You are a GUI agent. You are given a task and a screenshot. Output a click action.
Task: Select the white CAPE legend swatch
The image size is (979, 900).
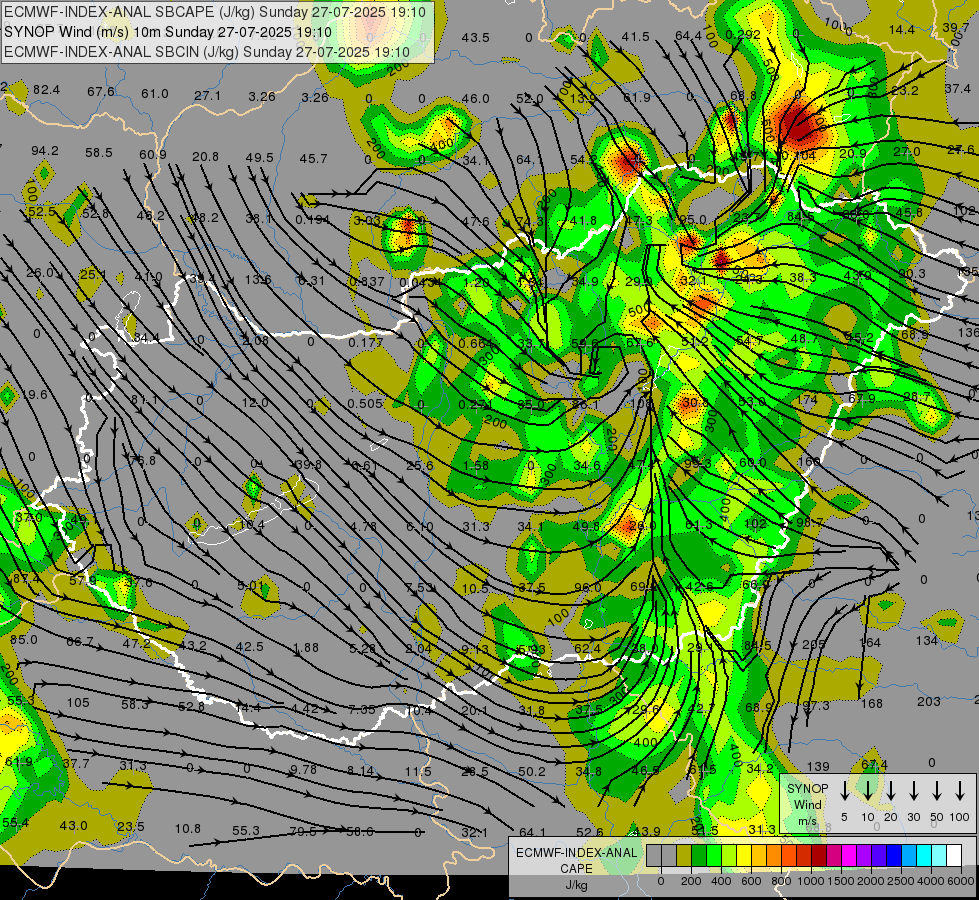click(x=953, y=856)
